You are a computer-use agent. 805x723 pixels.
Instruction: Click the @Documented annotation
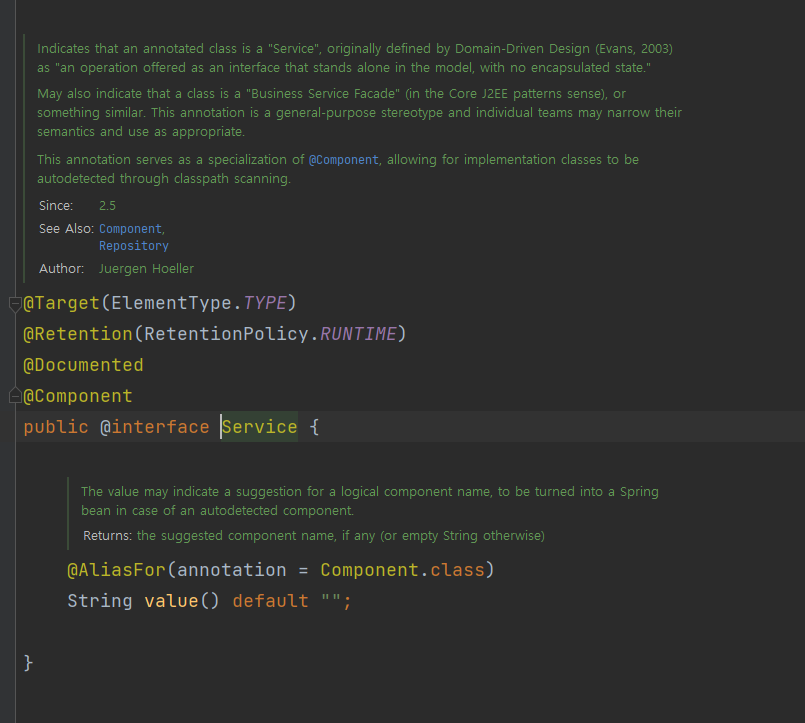83,365
